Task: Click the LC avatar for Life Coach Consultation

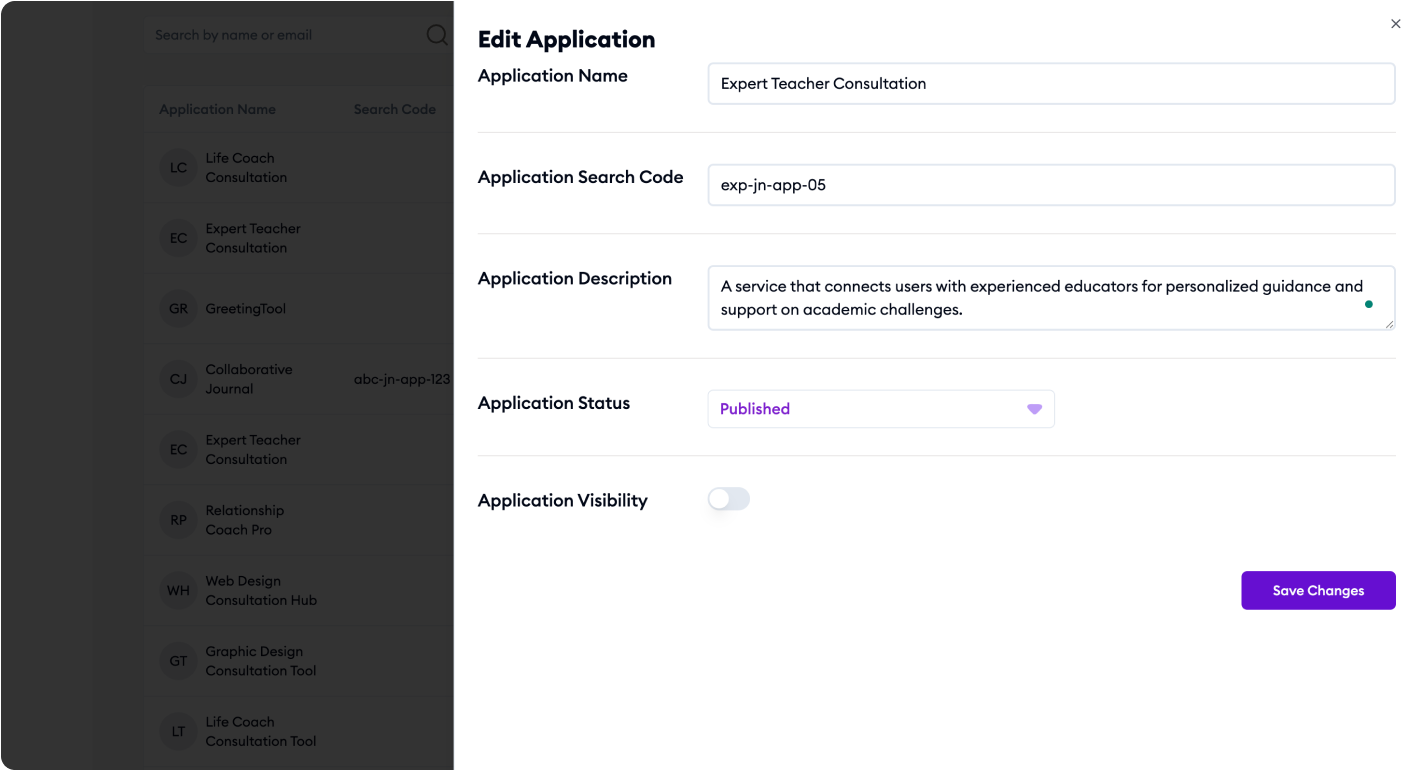Action: (179, 168)
